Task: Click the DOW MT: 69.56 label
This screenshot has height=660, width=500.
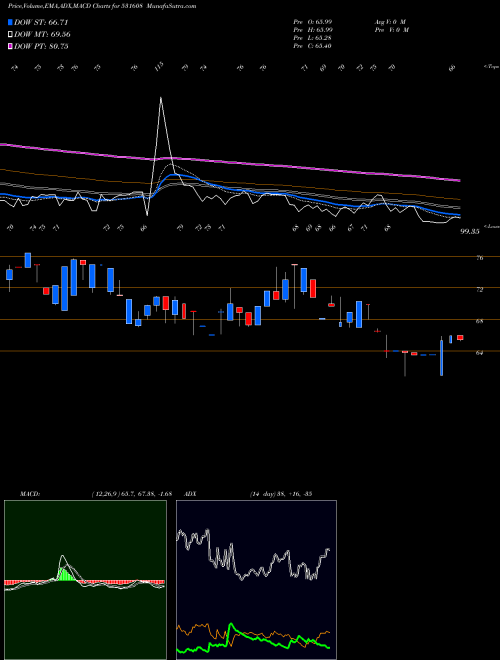Action: [x=43, y=35]
